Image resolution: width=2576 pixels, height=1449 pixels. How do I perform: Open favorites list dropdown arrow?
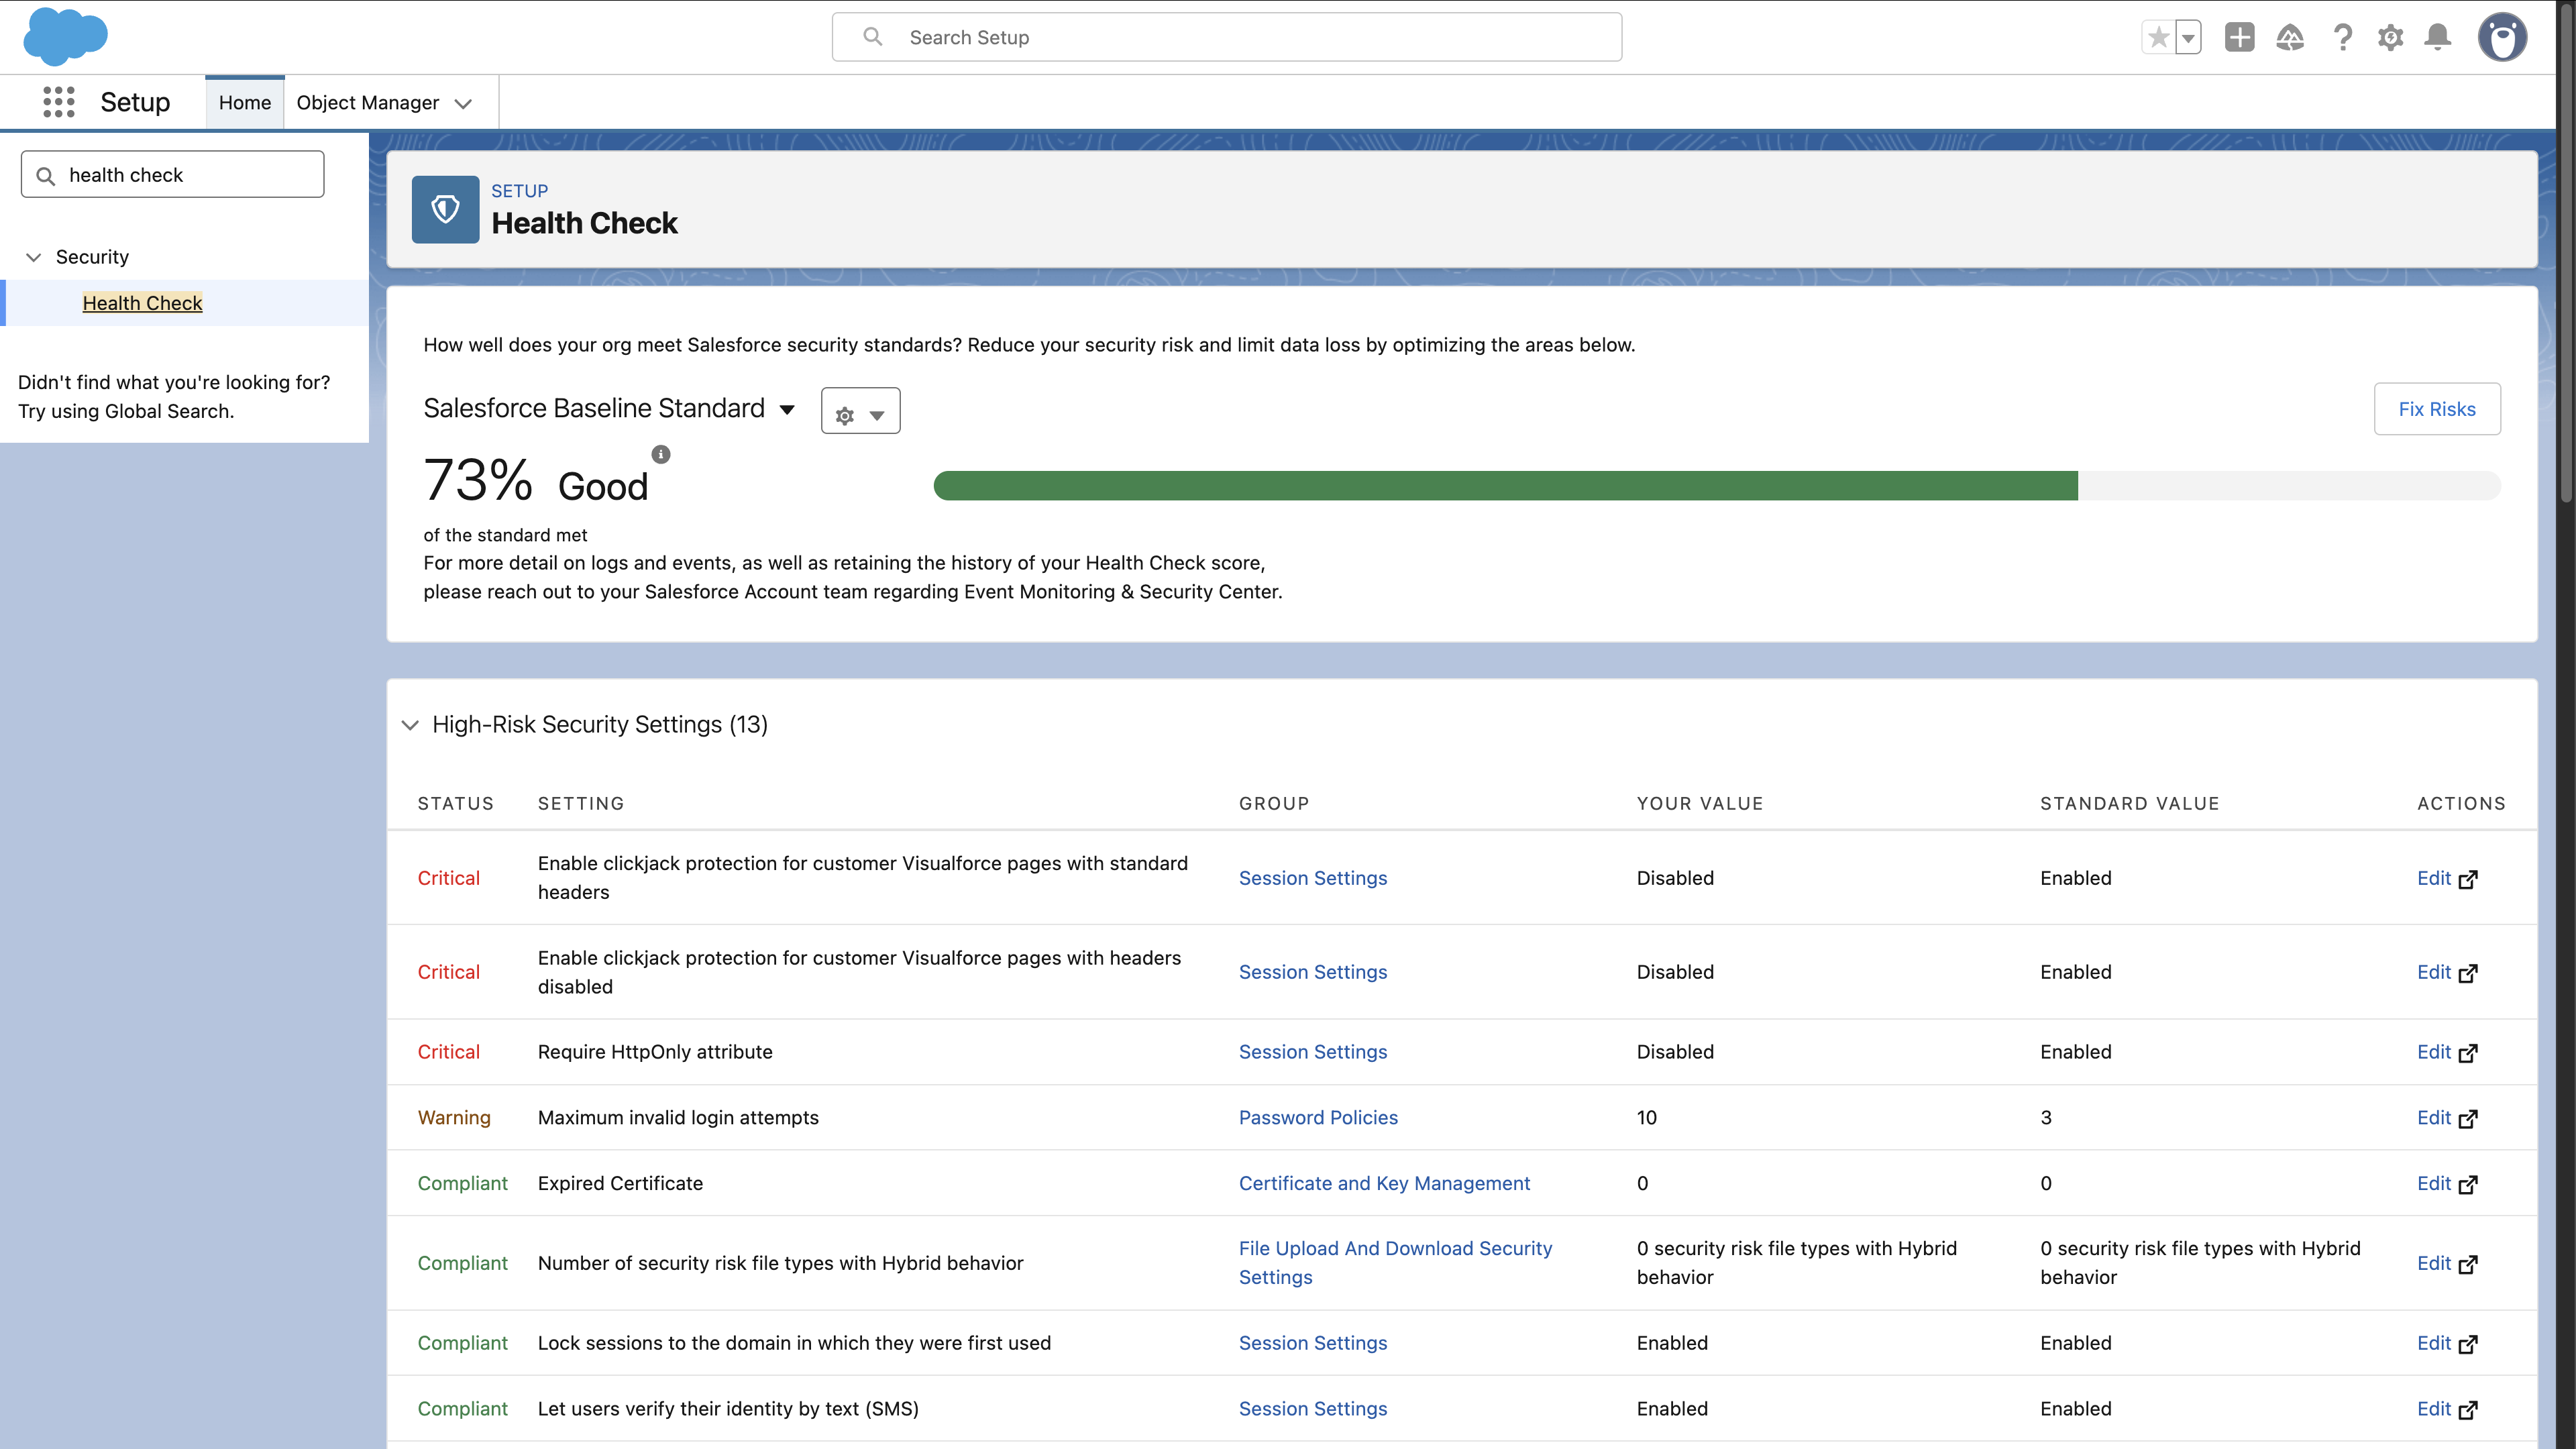pos(2188,38)
